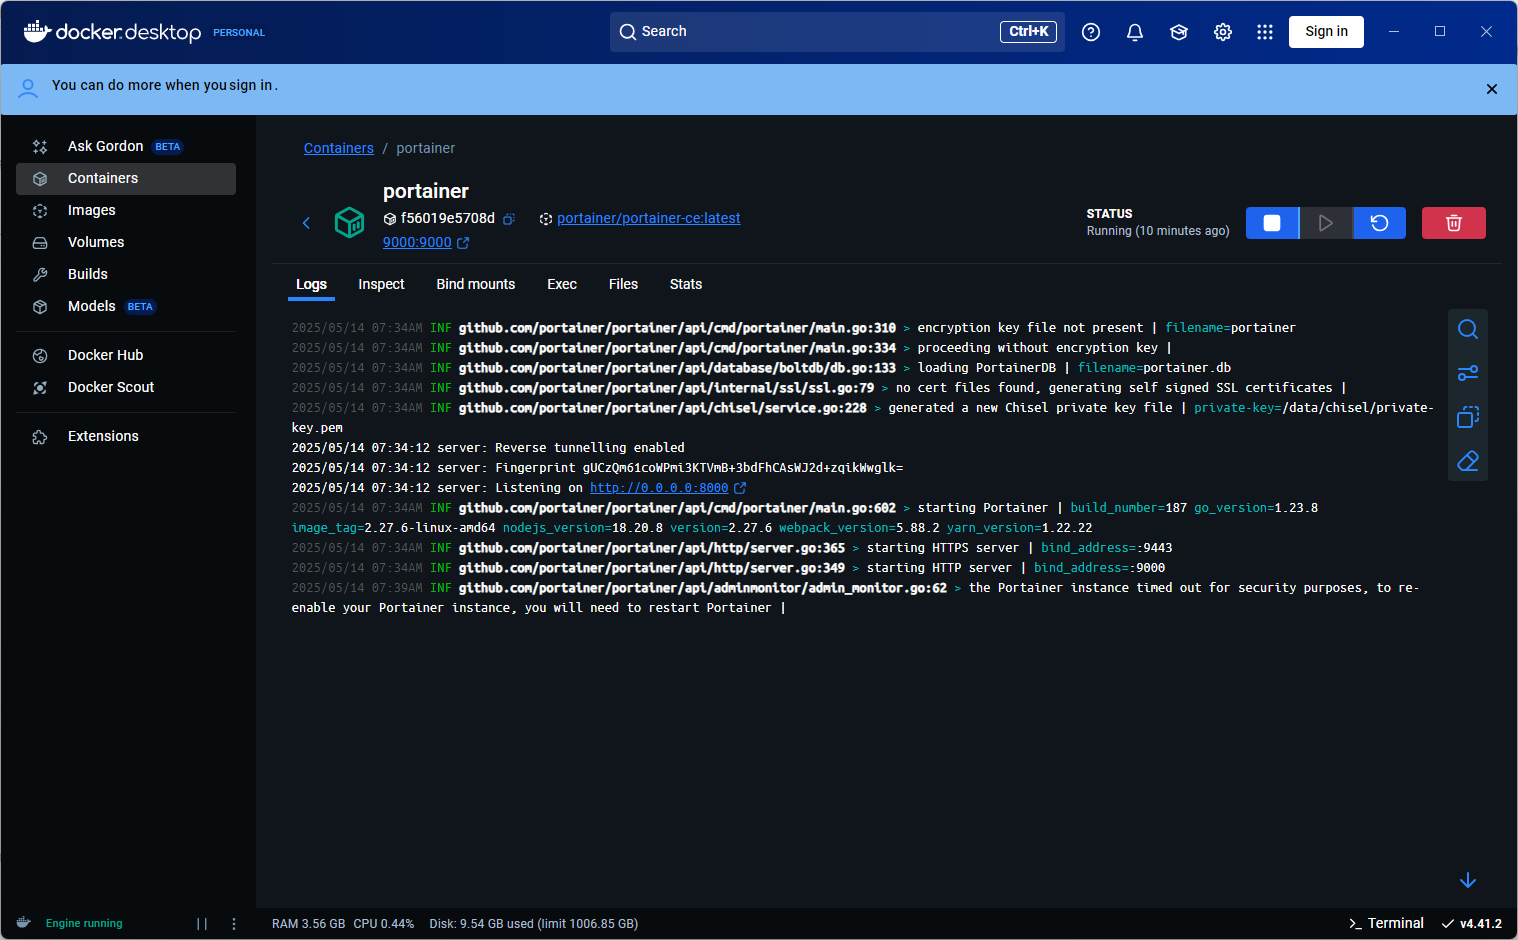Open the Models section

(x=126, y=306)
